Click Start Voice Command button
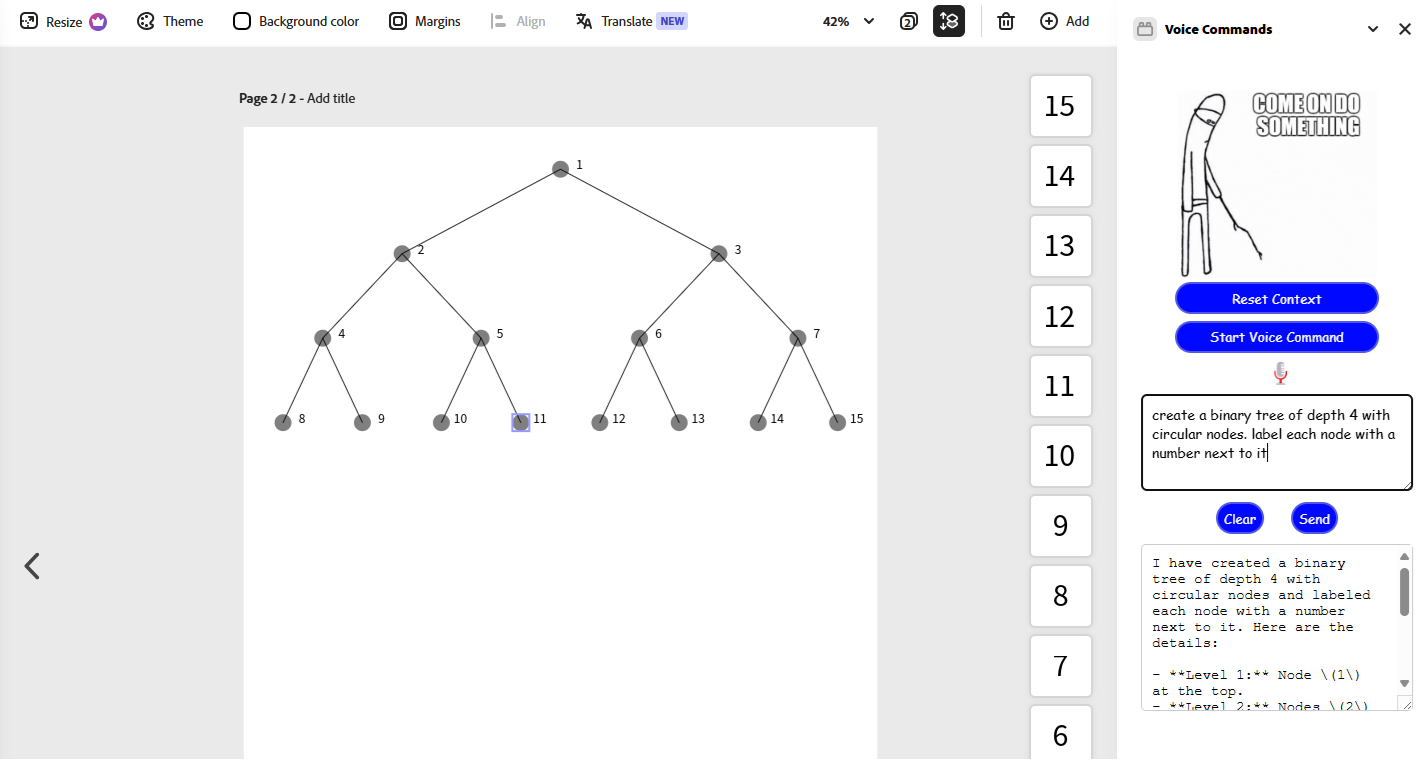 [1277, 337]
